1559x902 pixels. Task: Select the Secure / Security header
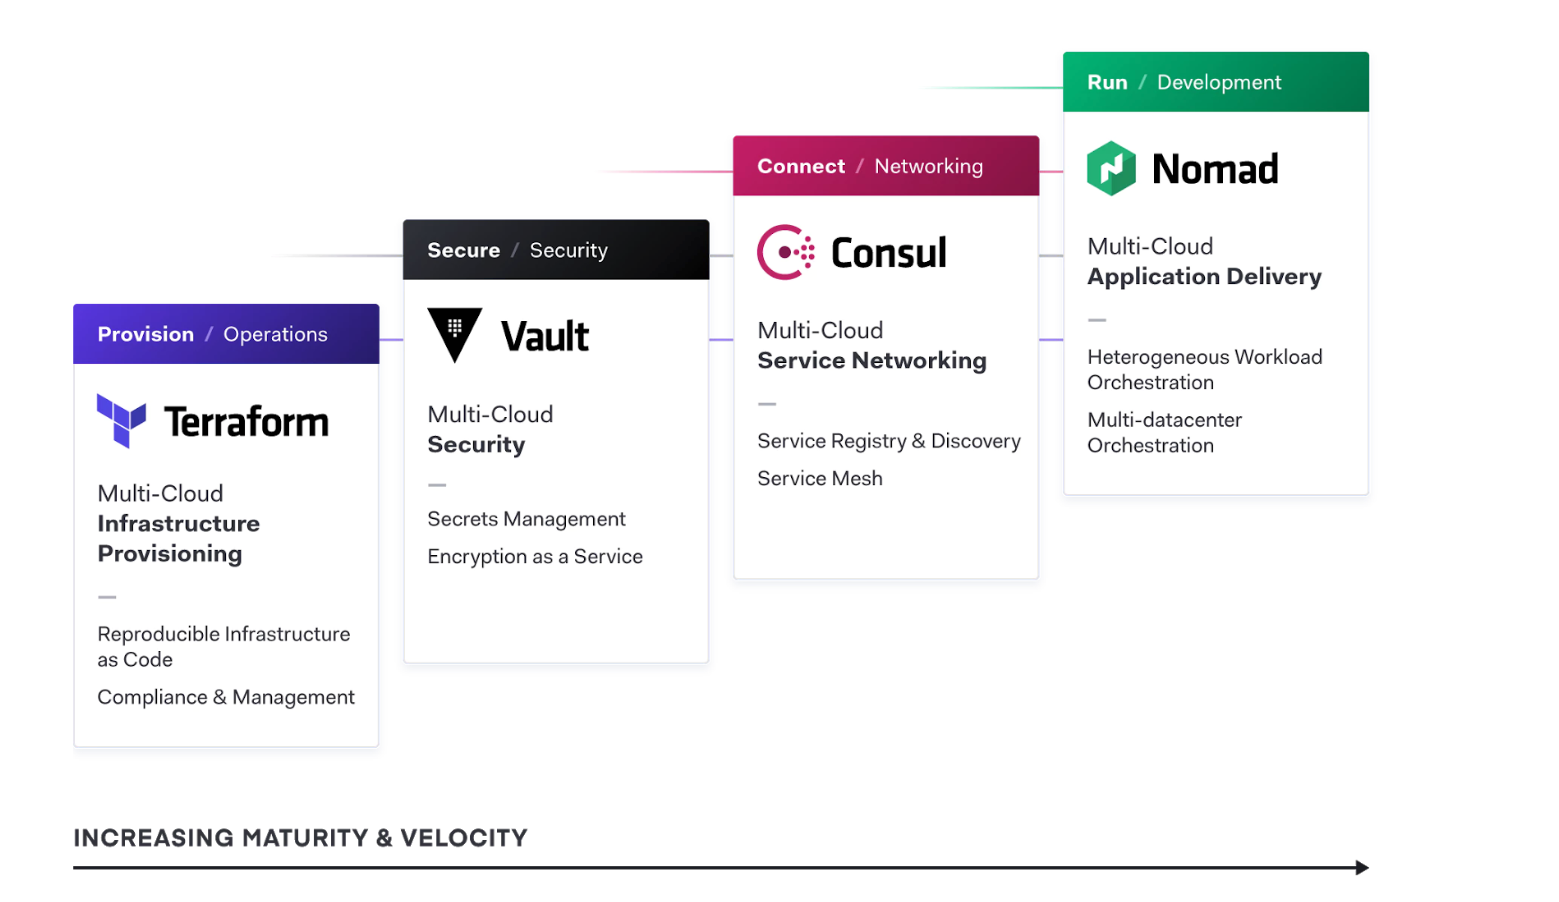pos(556,250)
